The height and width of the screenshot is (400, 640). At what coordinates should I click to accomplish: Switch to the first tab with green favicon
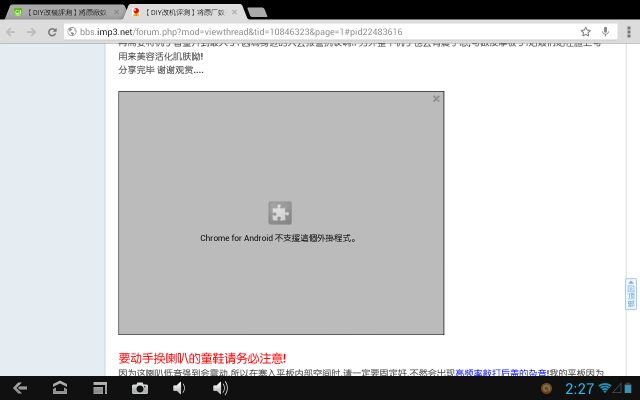coord(65,12)
